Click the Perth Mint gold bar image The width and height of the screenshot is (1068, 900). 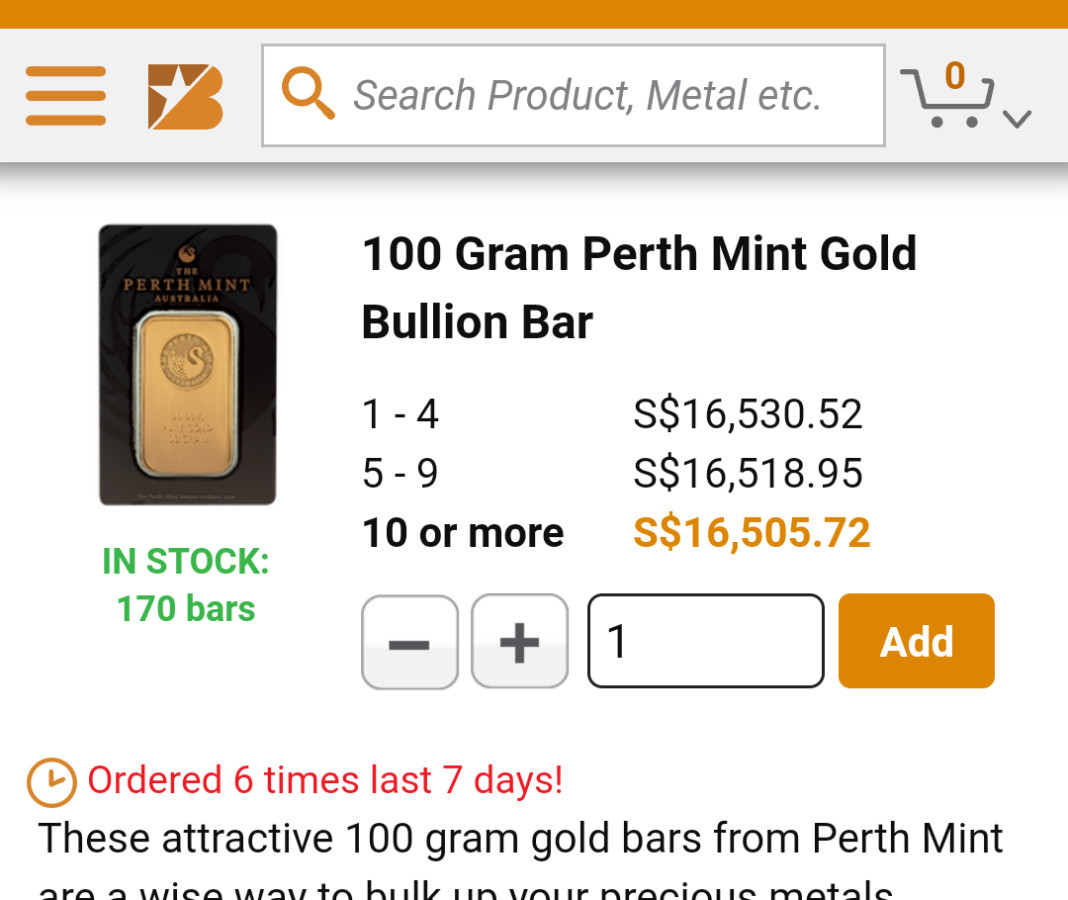187,365
